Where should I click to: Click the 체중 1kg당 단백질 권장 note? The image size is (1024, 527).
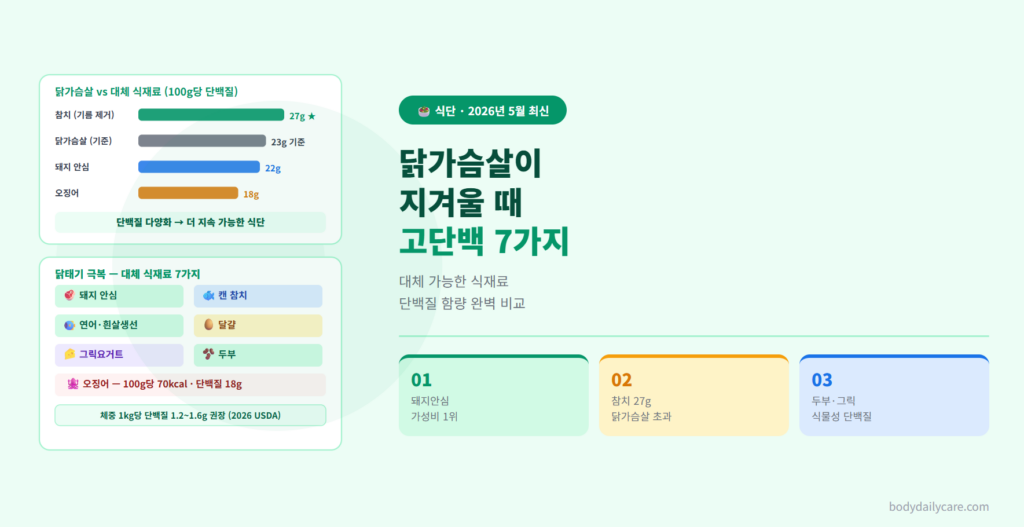(190, 415)
